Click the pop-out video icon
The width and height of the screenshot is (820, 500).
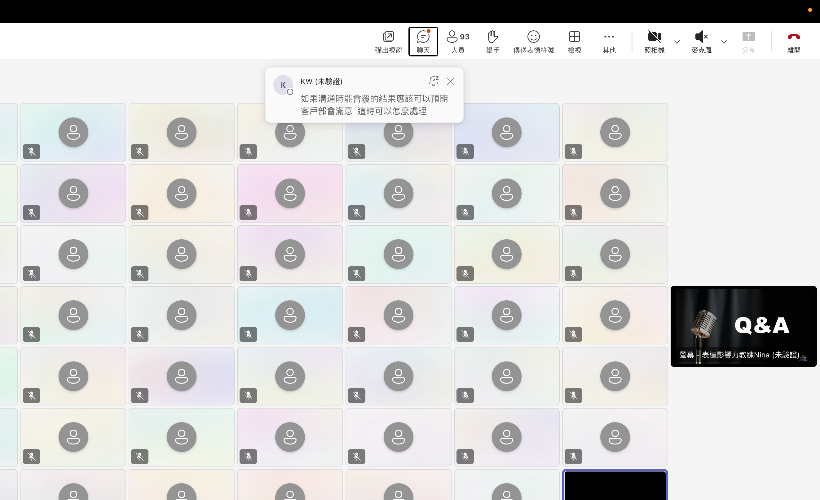pyautogui.click(x=388, y=40)
